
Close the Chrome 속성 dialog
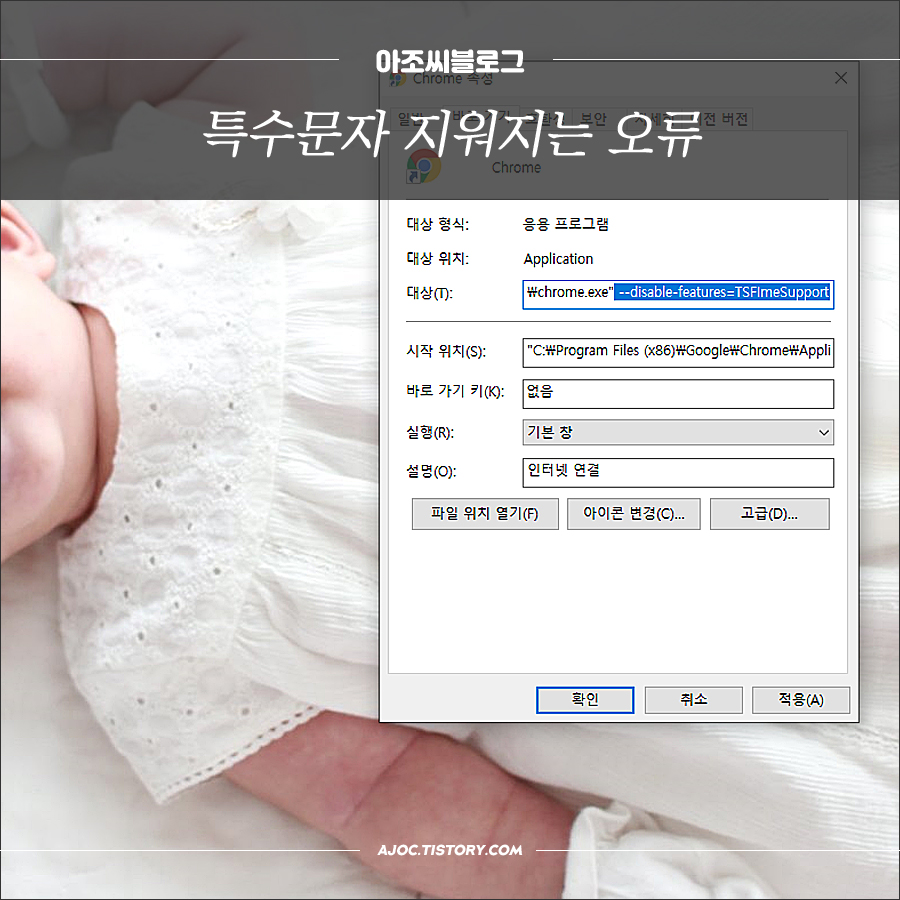click(x=841, y=77)
